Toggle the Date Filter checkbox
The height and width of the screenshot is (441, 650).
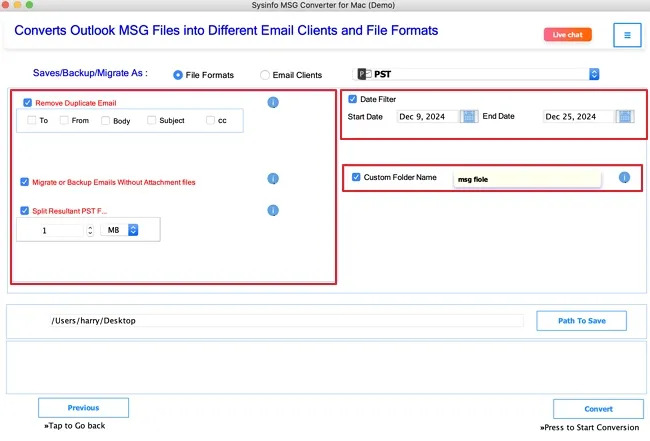point(352,99)
